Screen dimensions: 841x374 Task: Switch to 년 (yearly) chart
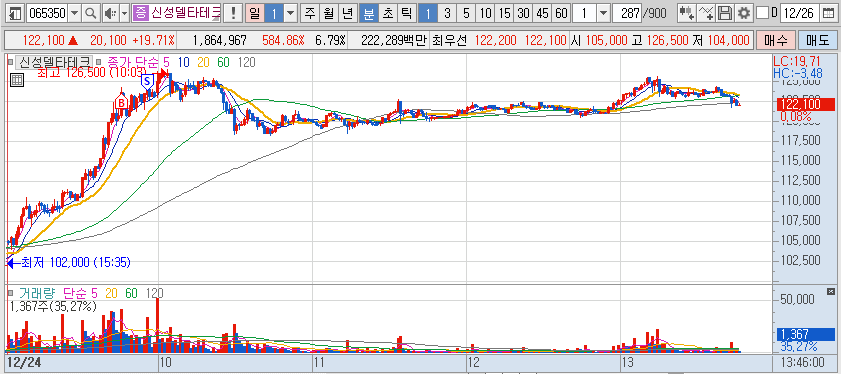click(x=348, y=13)
